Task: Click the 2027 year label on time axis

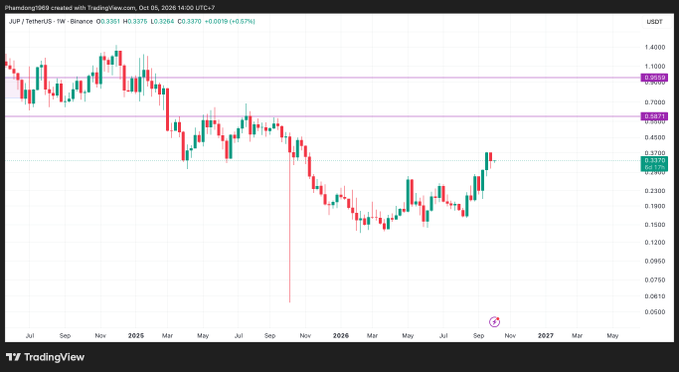Action: [546, 336]
